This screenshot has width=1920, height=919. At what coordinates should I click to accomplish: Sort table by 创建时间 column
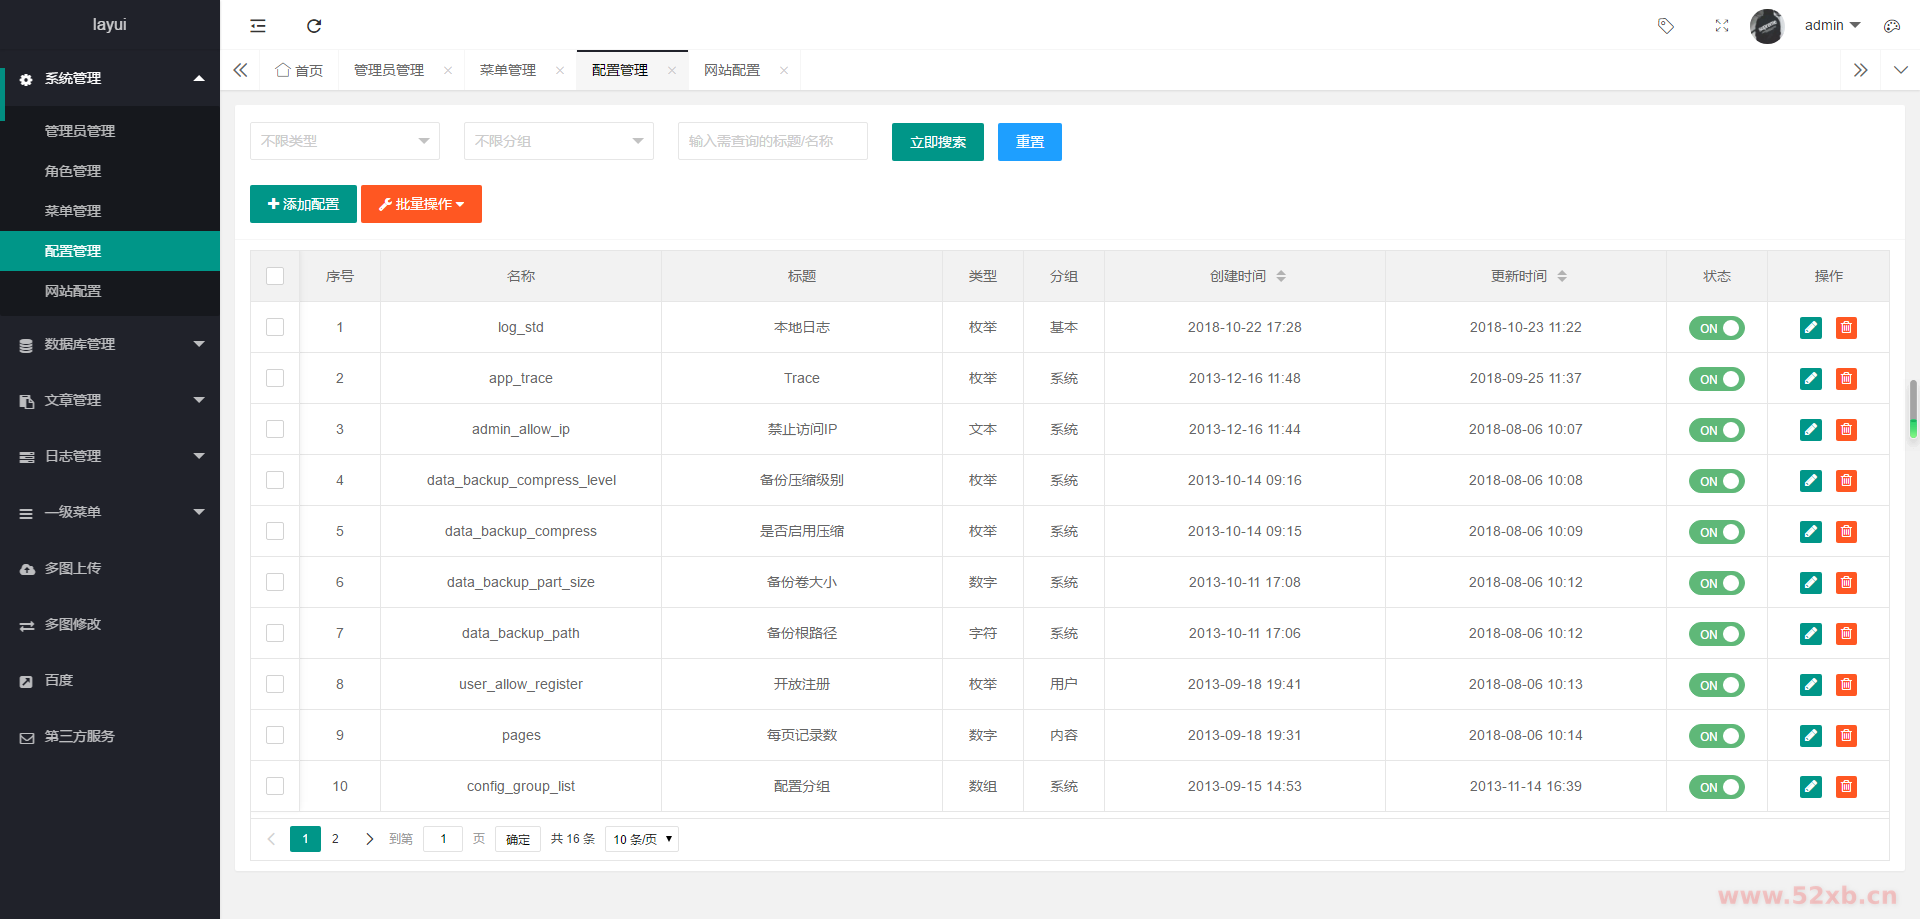(x=1280, y=276)
